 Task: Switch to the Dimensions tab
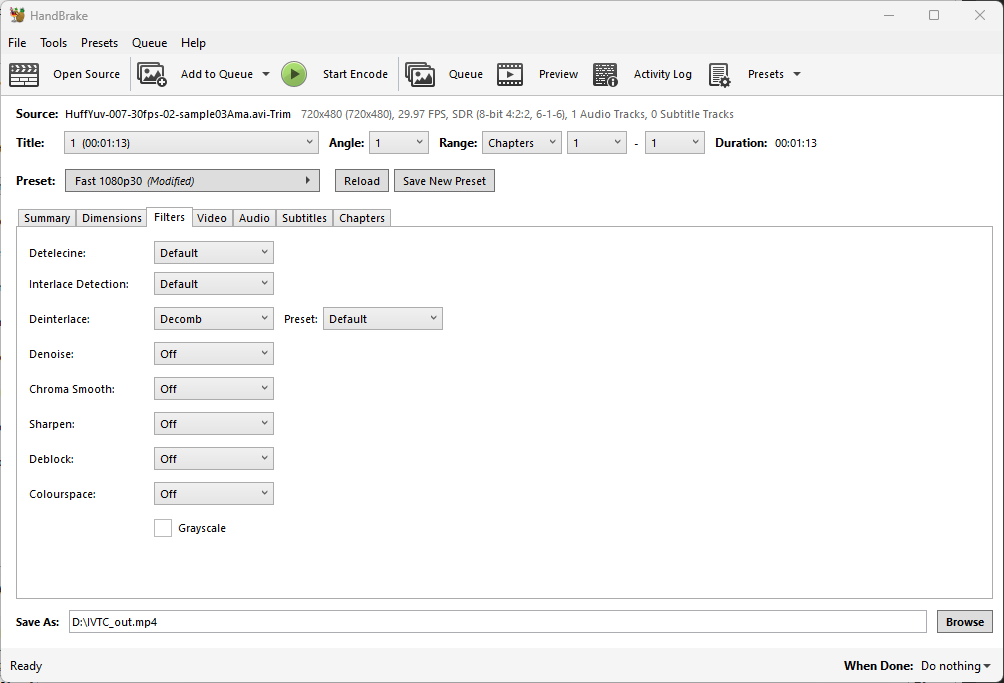[111, 218]
